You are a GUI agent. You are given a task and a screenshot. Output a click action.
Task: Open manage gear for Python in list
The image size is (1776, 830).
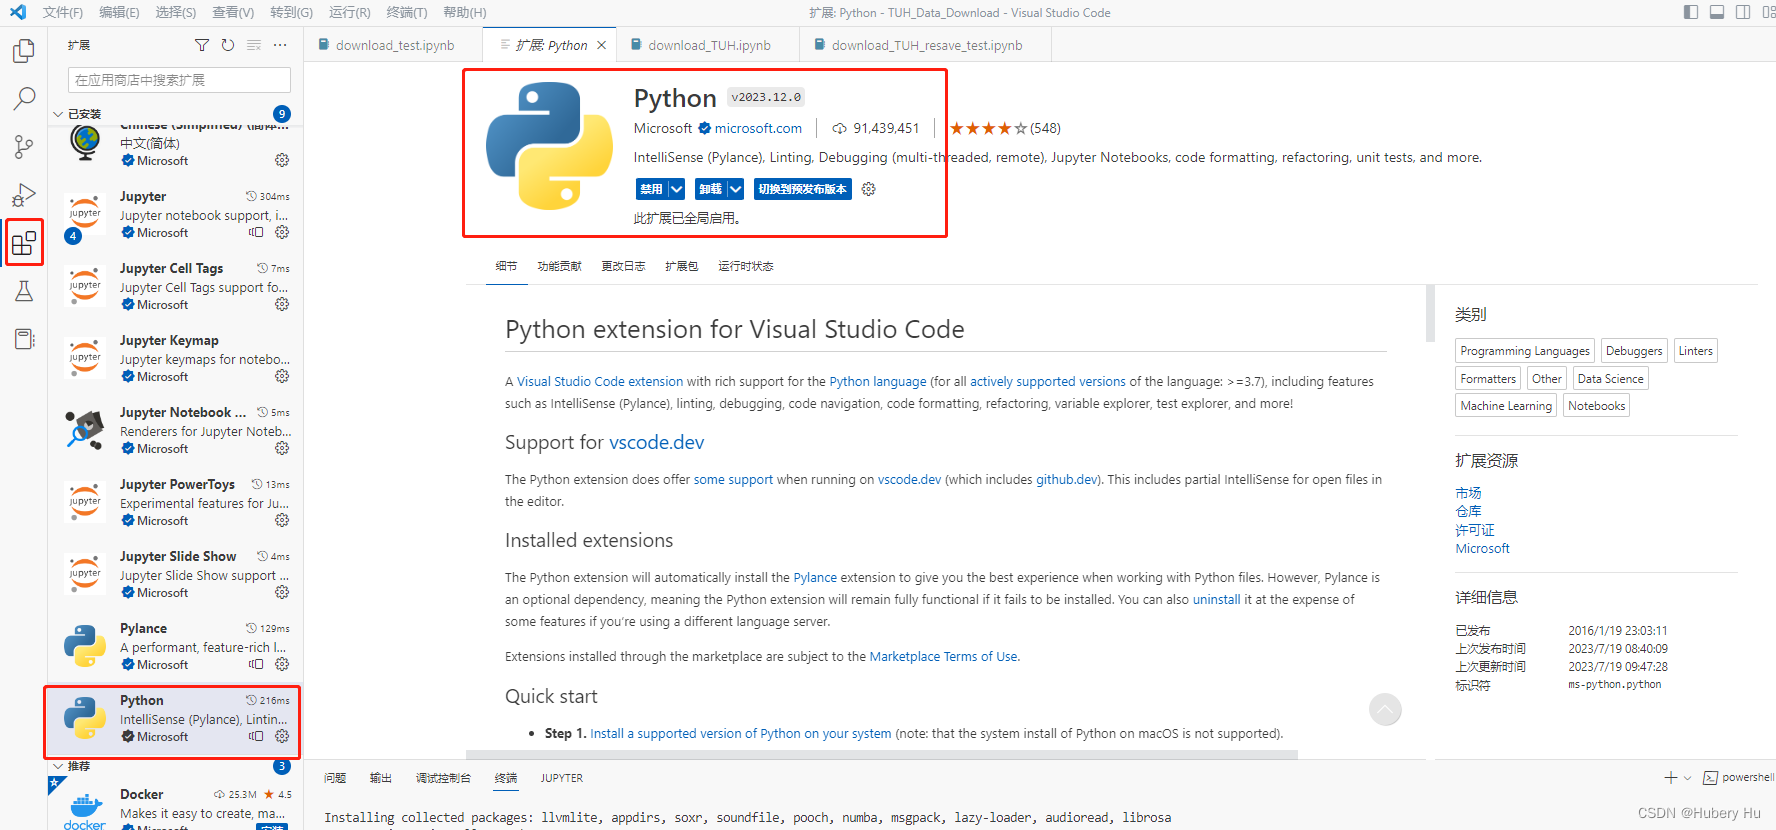click(x=282, y=736)
